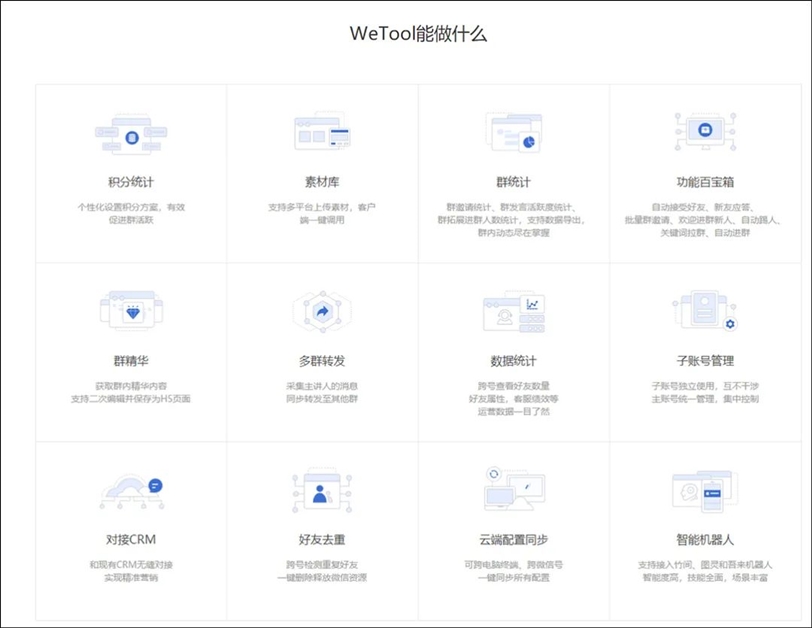Screen dimensions: 812x628
Task: Select the '积分统计' card title
Action: click(131, 182)
